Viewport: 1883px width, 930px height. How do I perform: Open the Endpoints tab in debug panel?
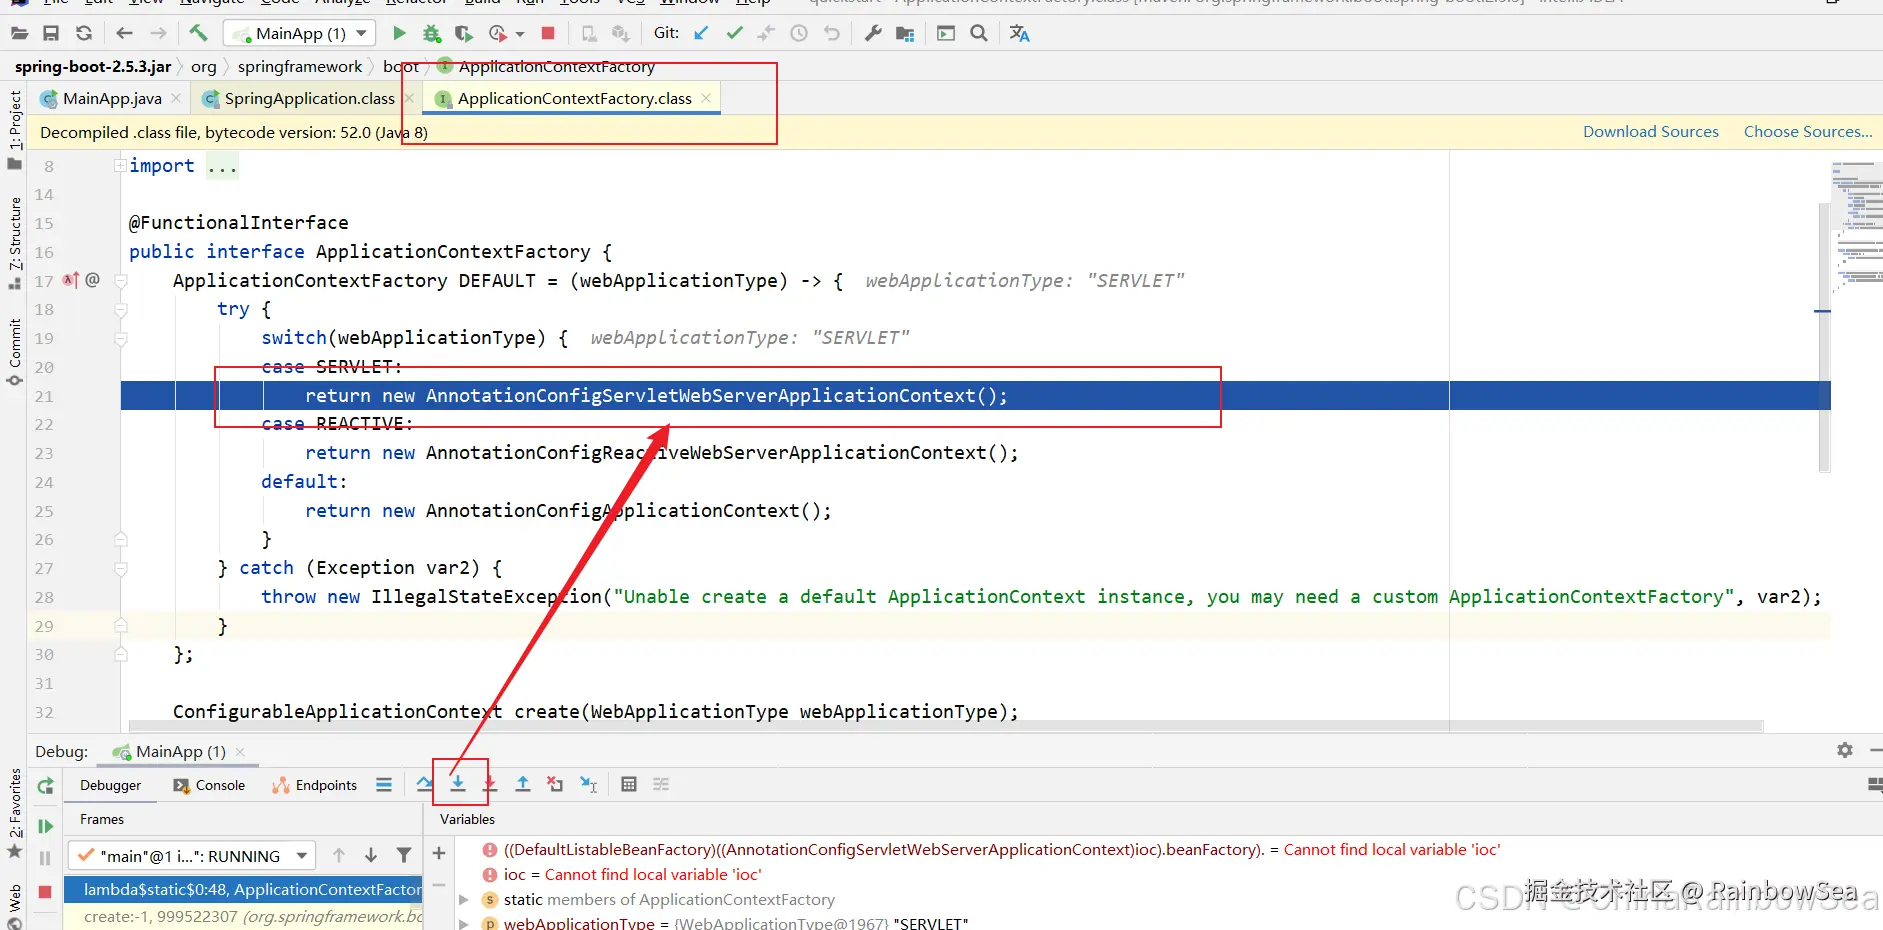pyautogui.click(x=314, y=785)
